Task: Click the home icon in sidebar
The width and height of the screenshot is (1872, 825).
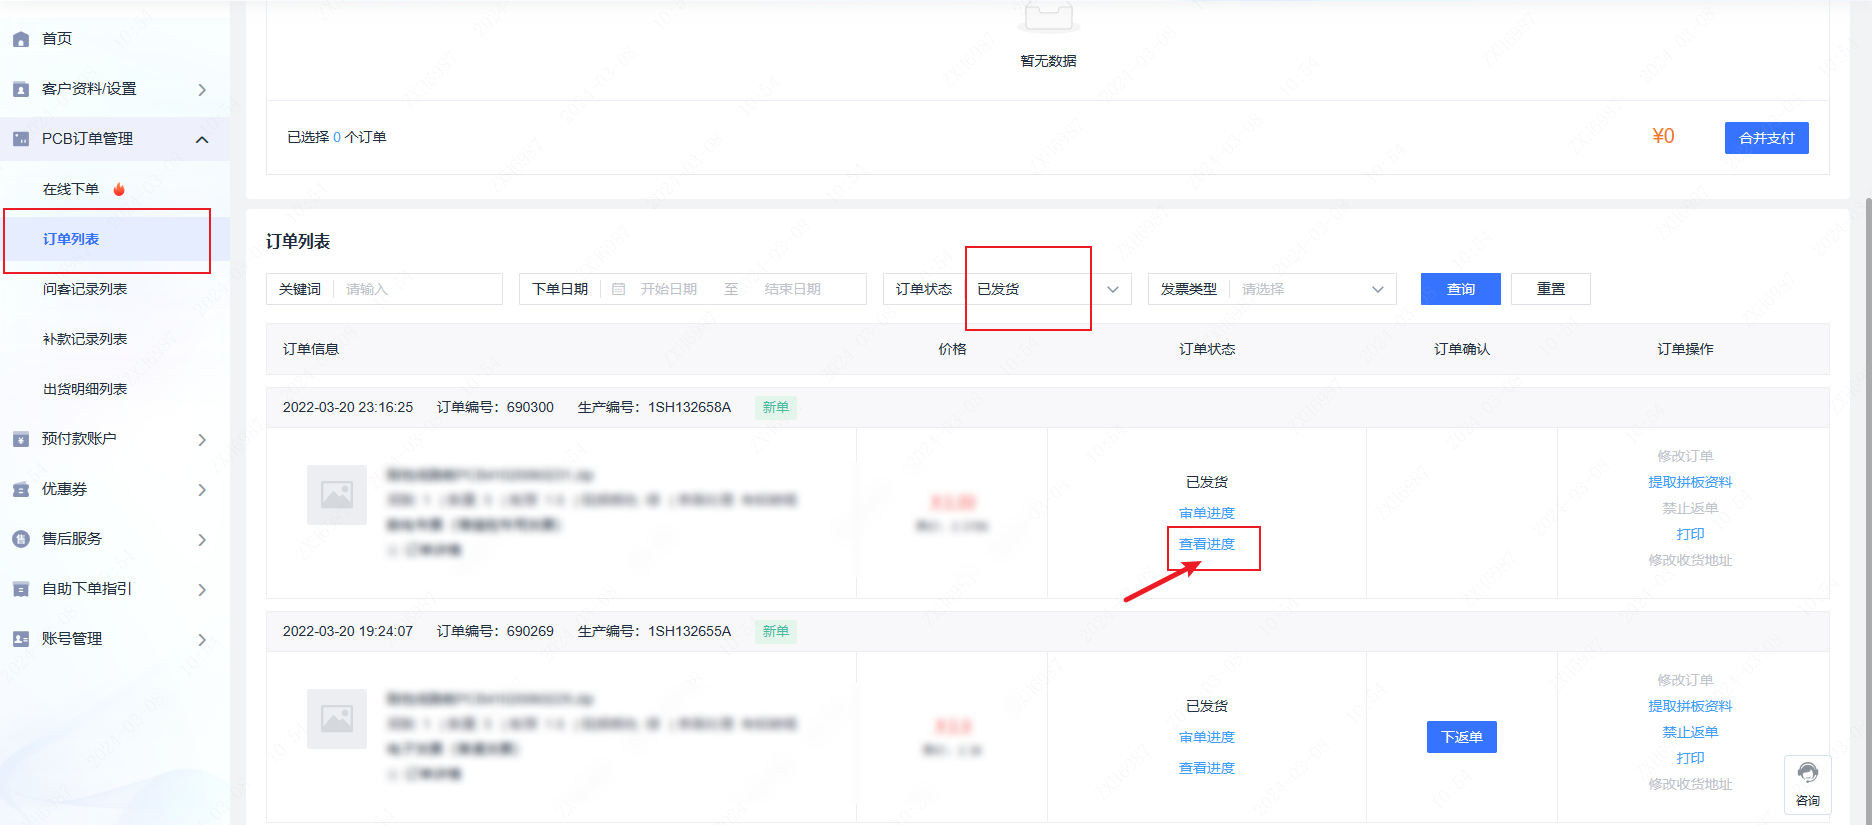Action: coord(21,39)
